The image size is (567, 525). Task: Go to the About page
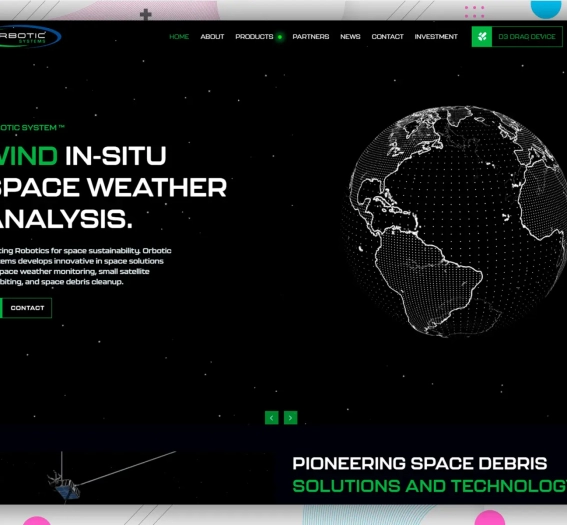click(212, 37)
